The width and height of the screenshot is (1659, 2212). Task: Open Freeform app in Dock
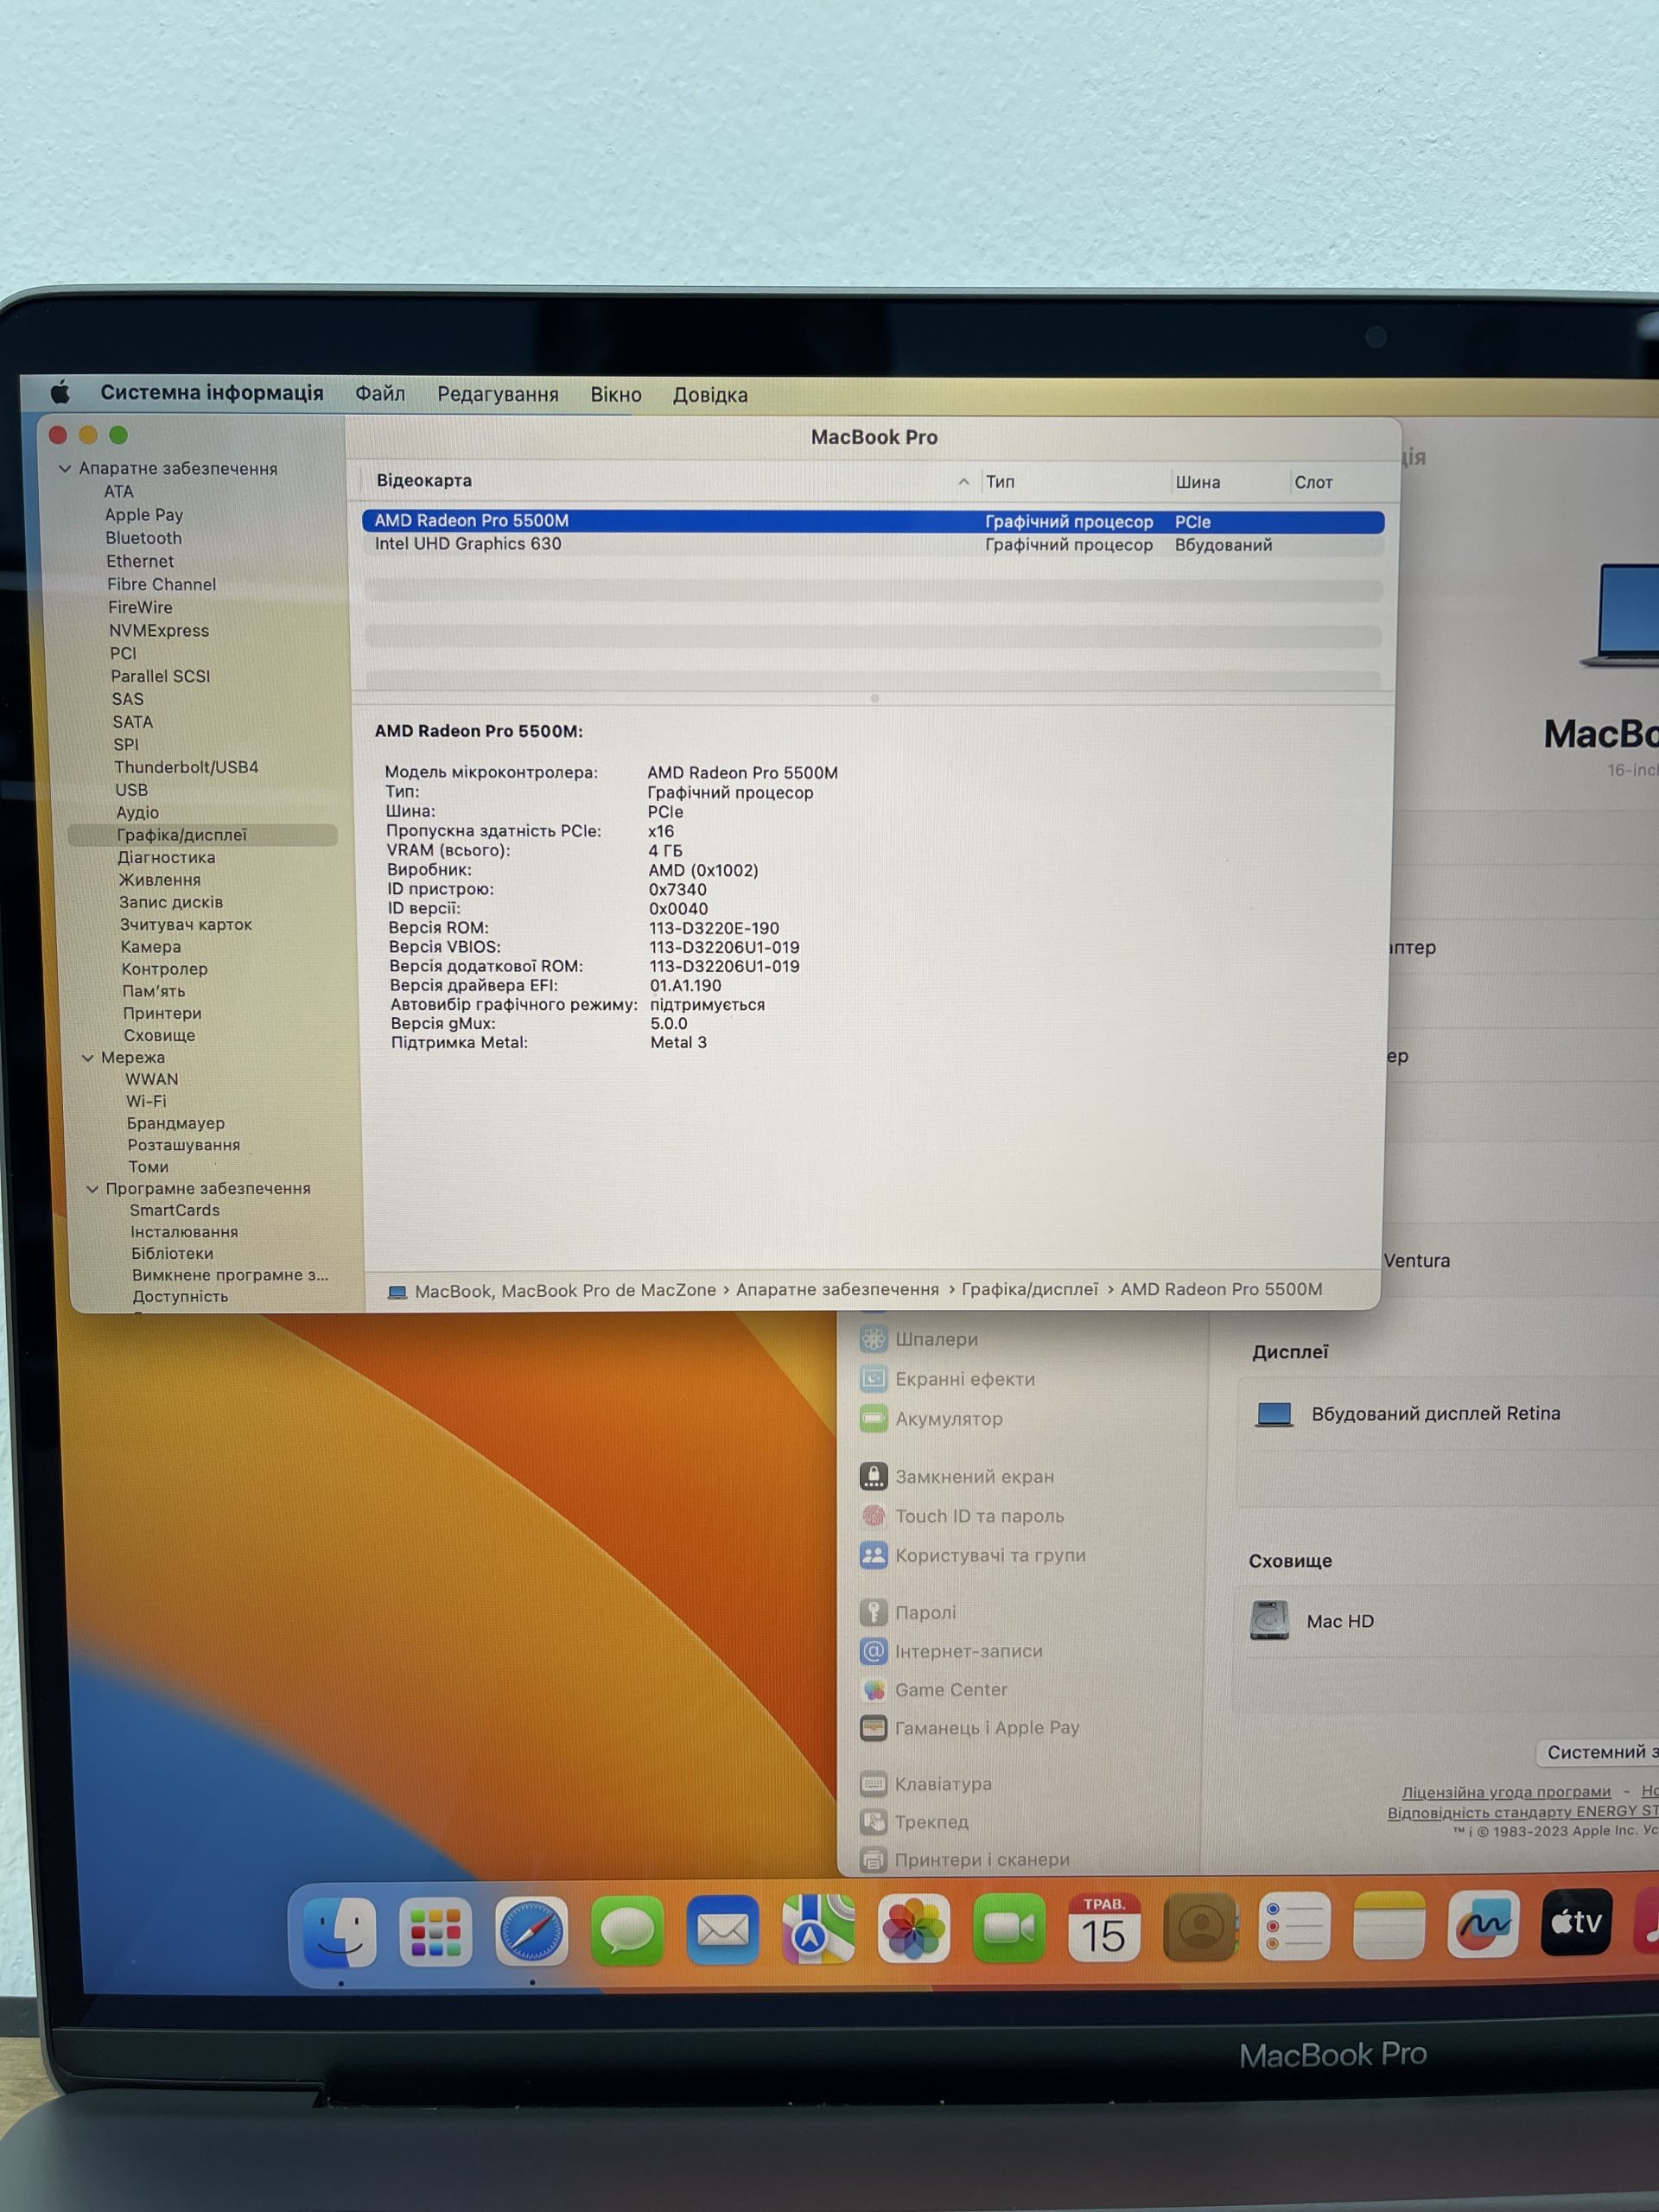click(1483, 1923)
